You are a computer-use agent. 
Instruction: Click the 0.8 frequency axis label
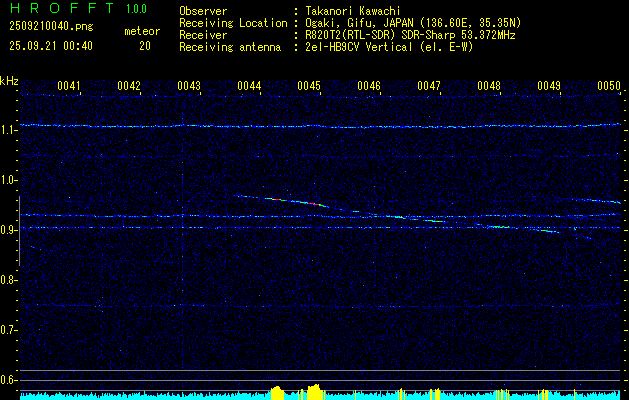coord(7,280)
